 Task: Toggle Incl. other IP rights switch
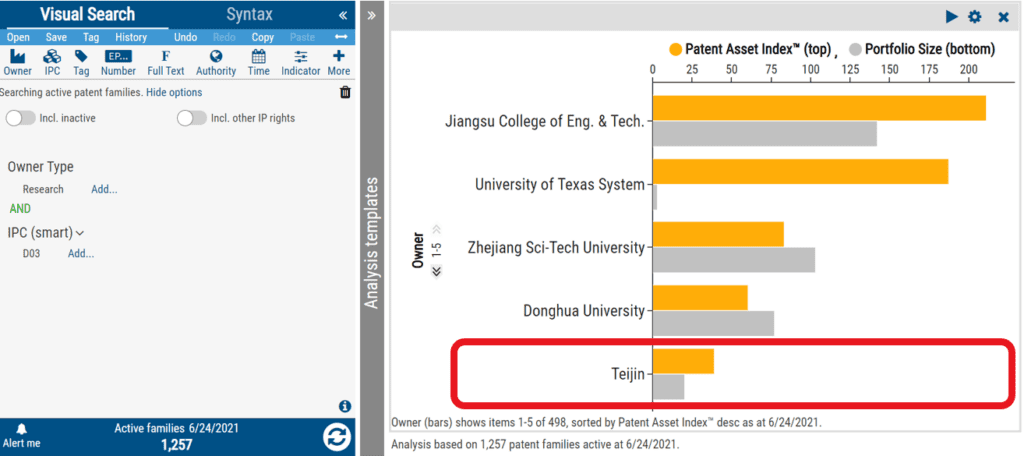tap(192, 118)
